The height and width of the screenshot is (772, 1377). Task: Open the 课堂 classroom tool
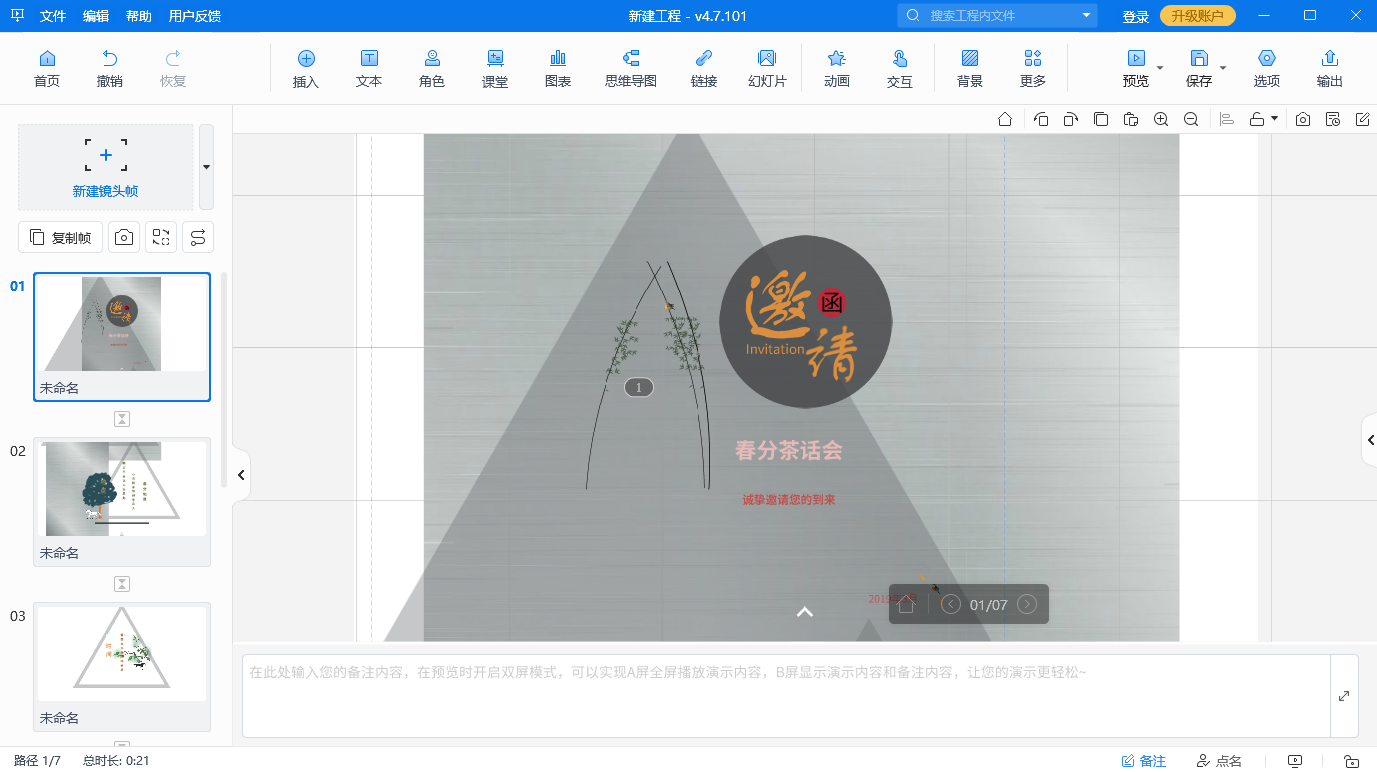coord(495,68)
